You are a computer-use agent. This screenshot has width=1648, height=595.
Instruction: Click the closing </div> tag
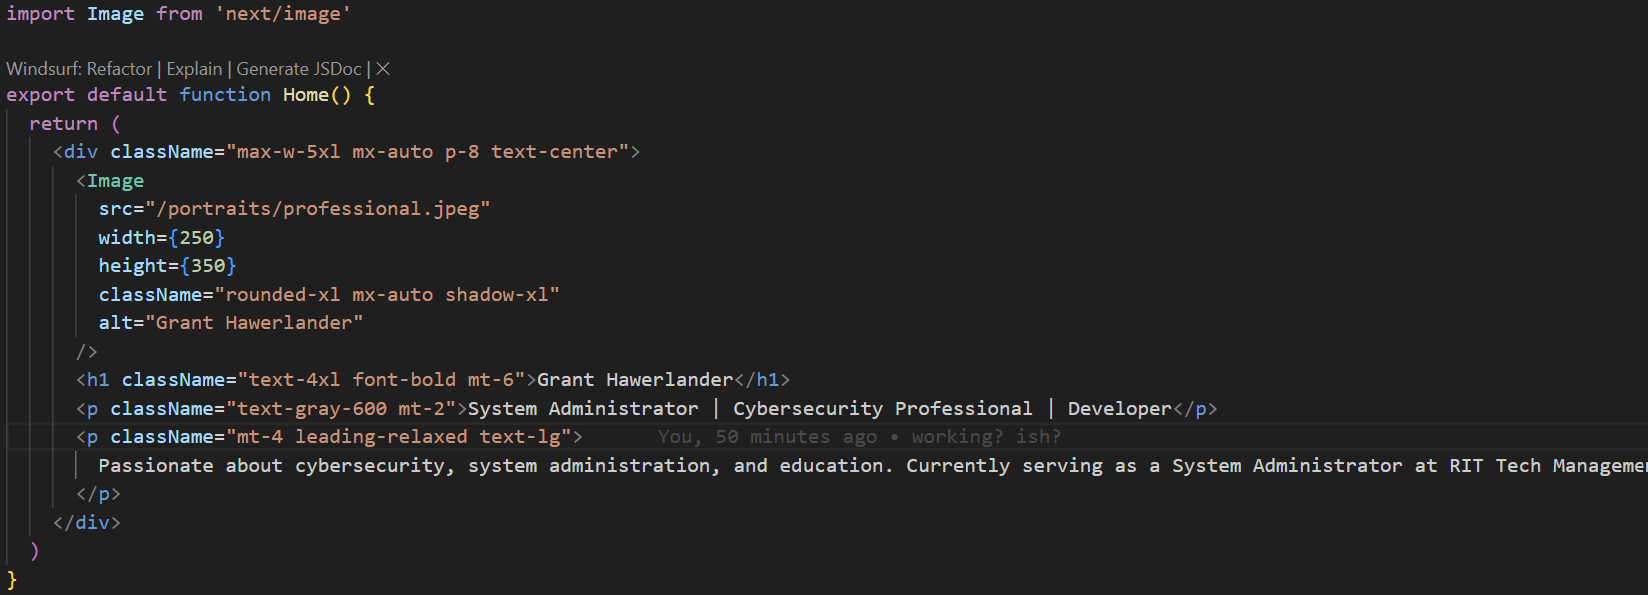[87, 523]
